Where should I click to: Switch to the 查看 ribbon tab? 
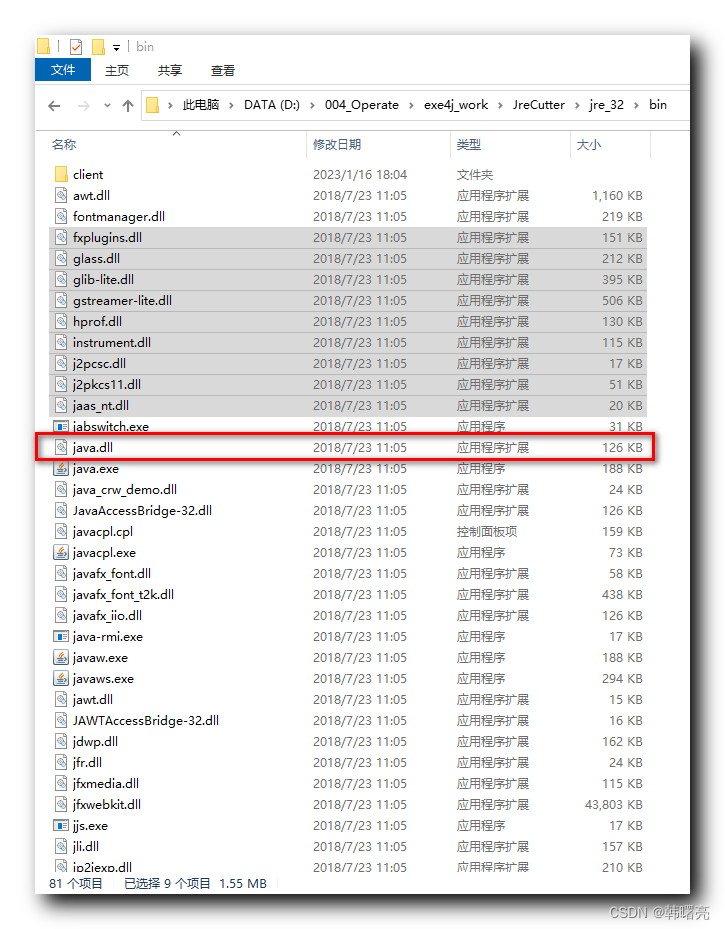click(x=223, y=71)
